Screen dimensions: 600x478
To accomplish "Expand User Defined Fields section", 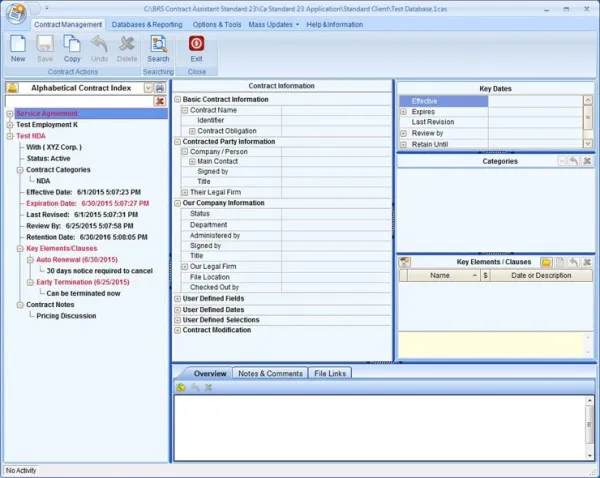I will 177,299.
